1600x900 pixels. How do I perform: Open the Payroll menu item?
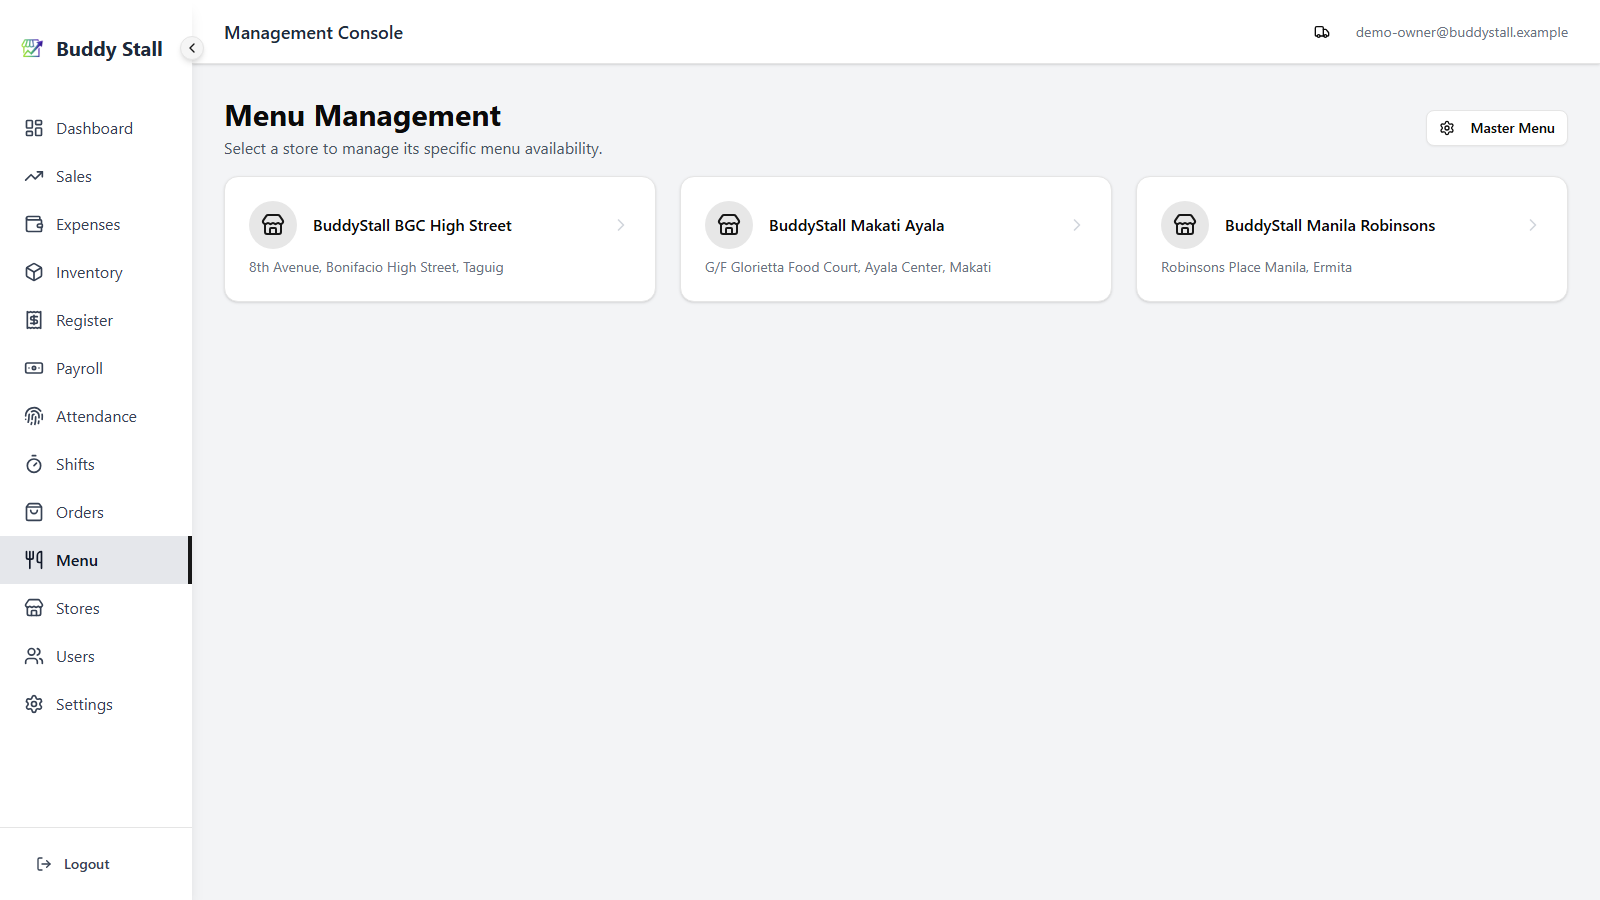click(95, 368)
